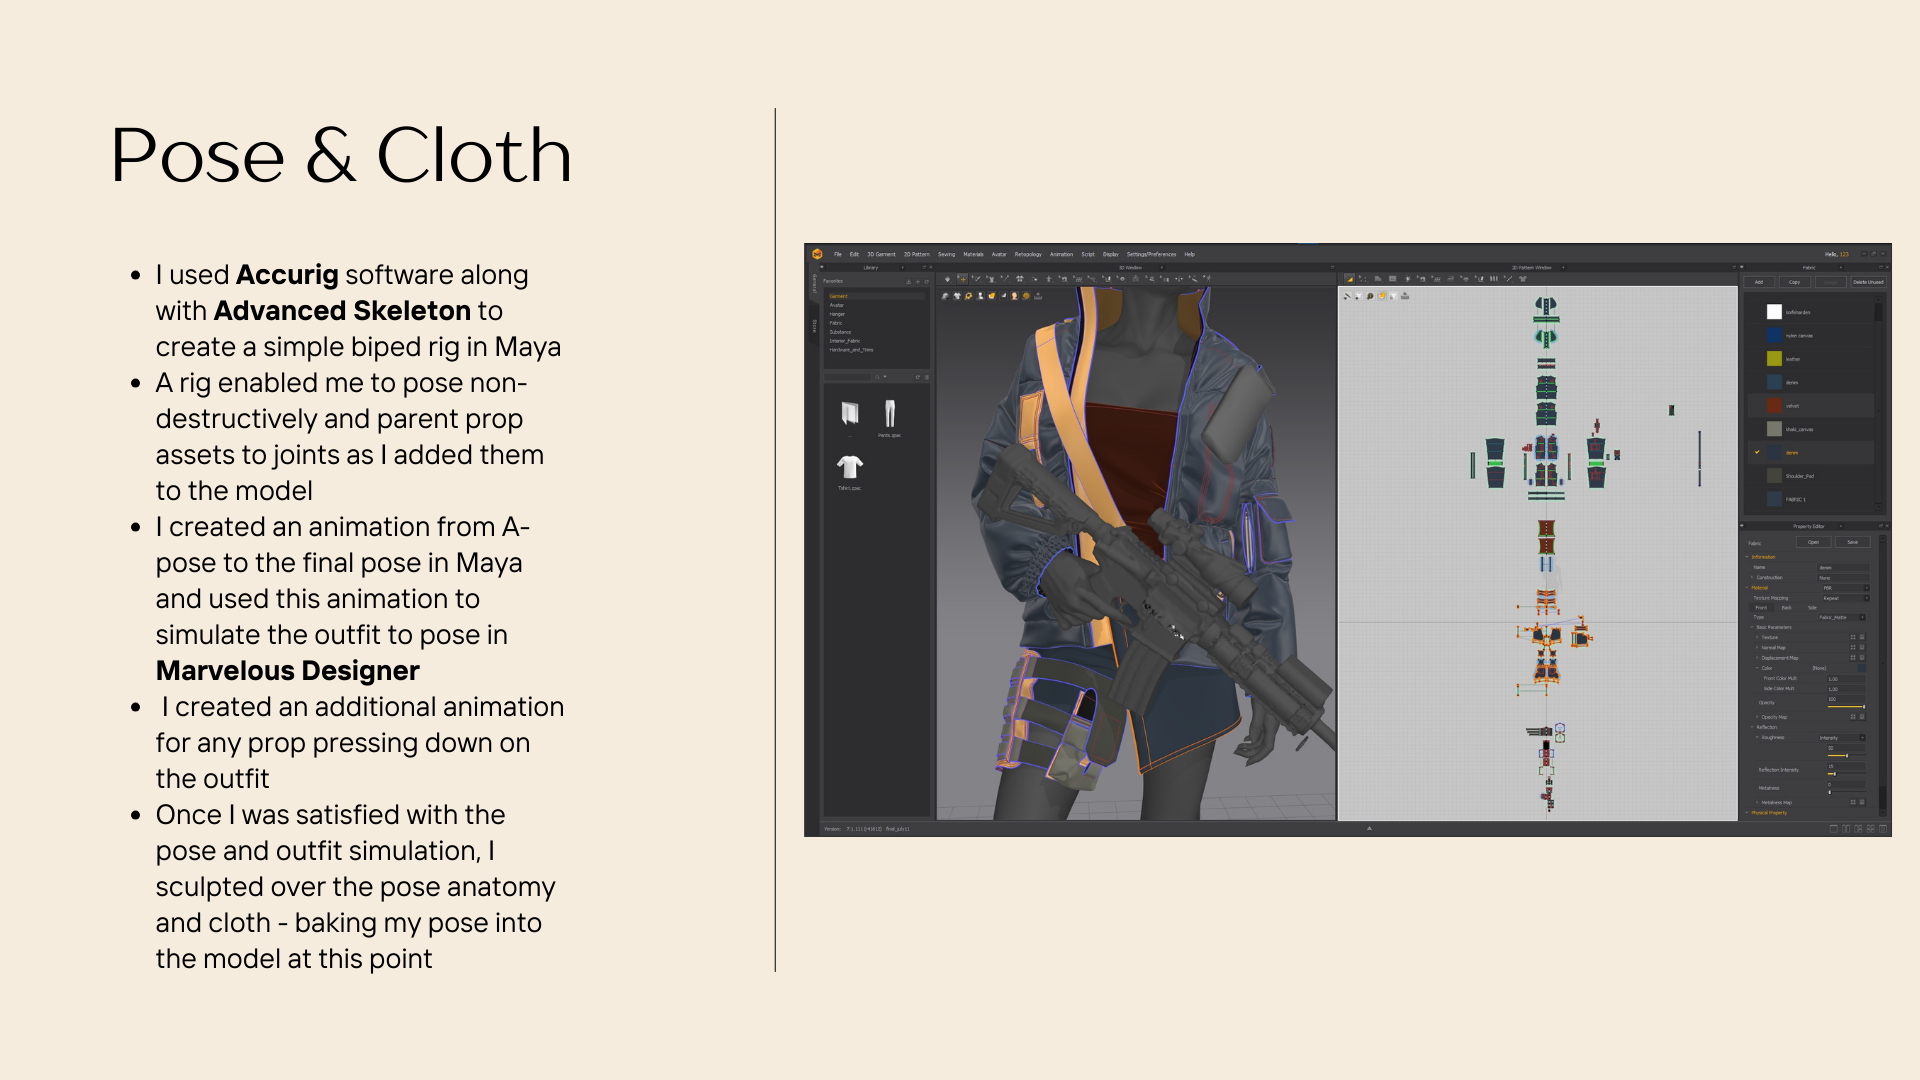Screen dimensions: 1920x1080
Task: Select the Select/Move tool in 3D toolbar
Action: pos(963,279)
